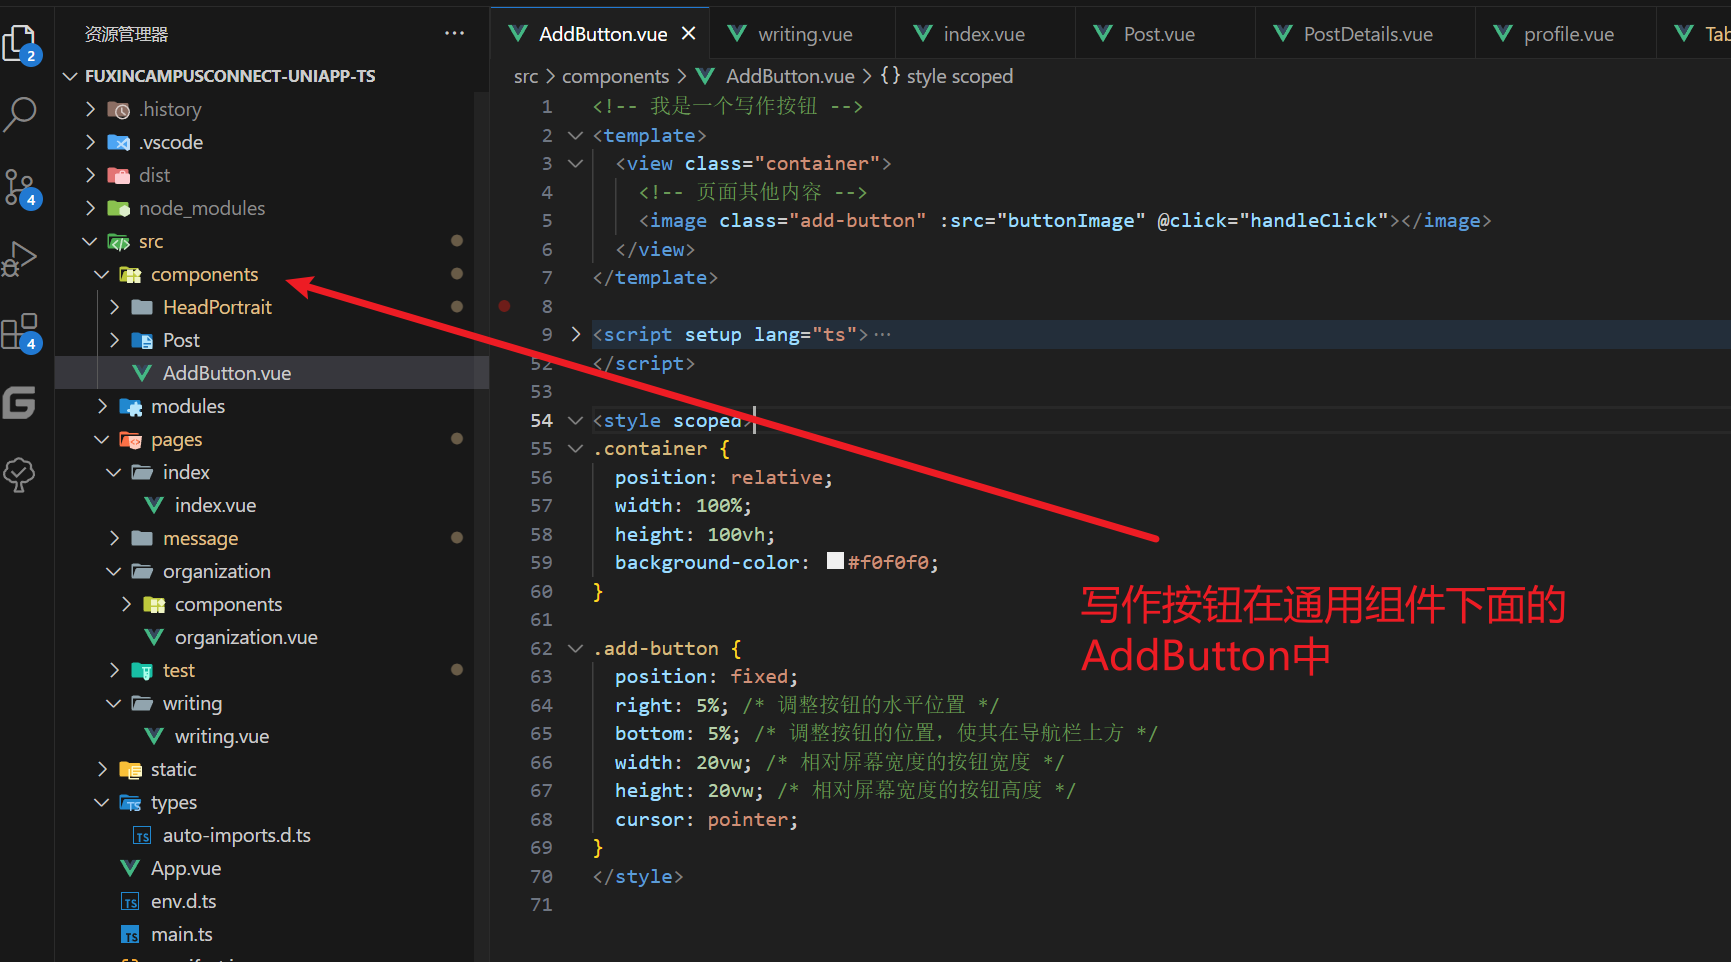Viewport: 1731px width, 962px height.
Task: Click the Vue icon beside App.vue
Action: (x=130, y=868)
